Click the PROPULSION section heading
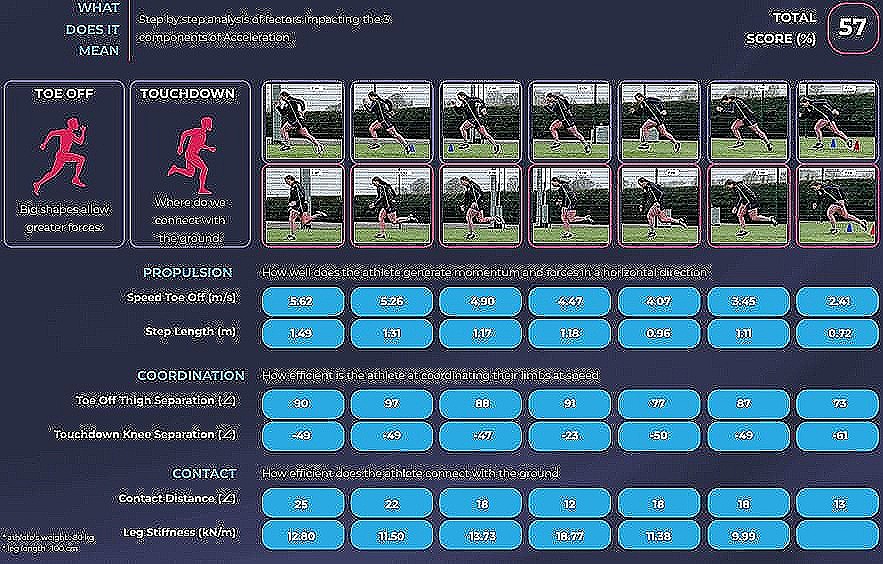The height and width of the screenshot is (564, 883). 188,272
